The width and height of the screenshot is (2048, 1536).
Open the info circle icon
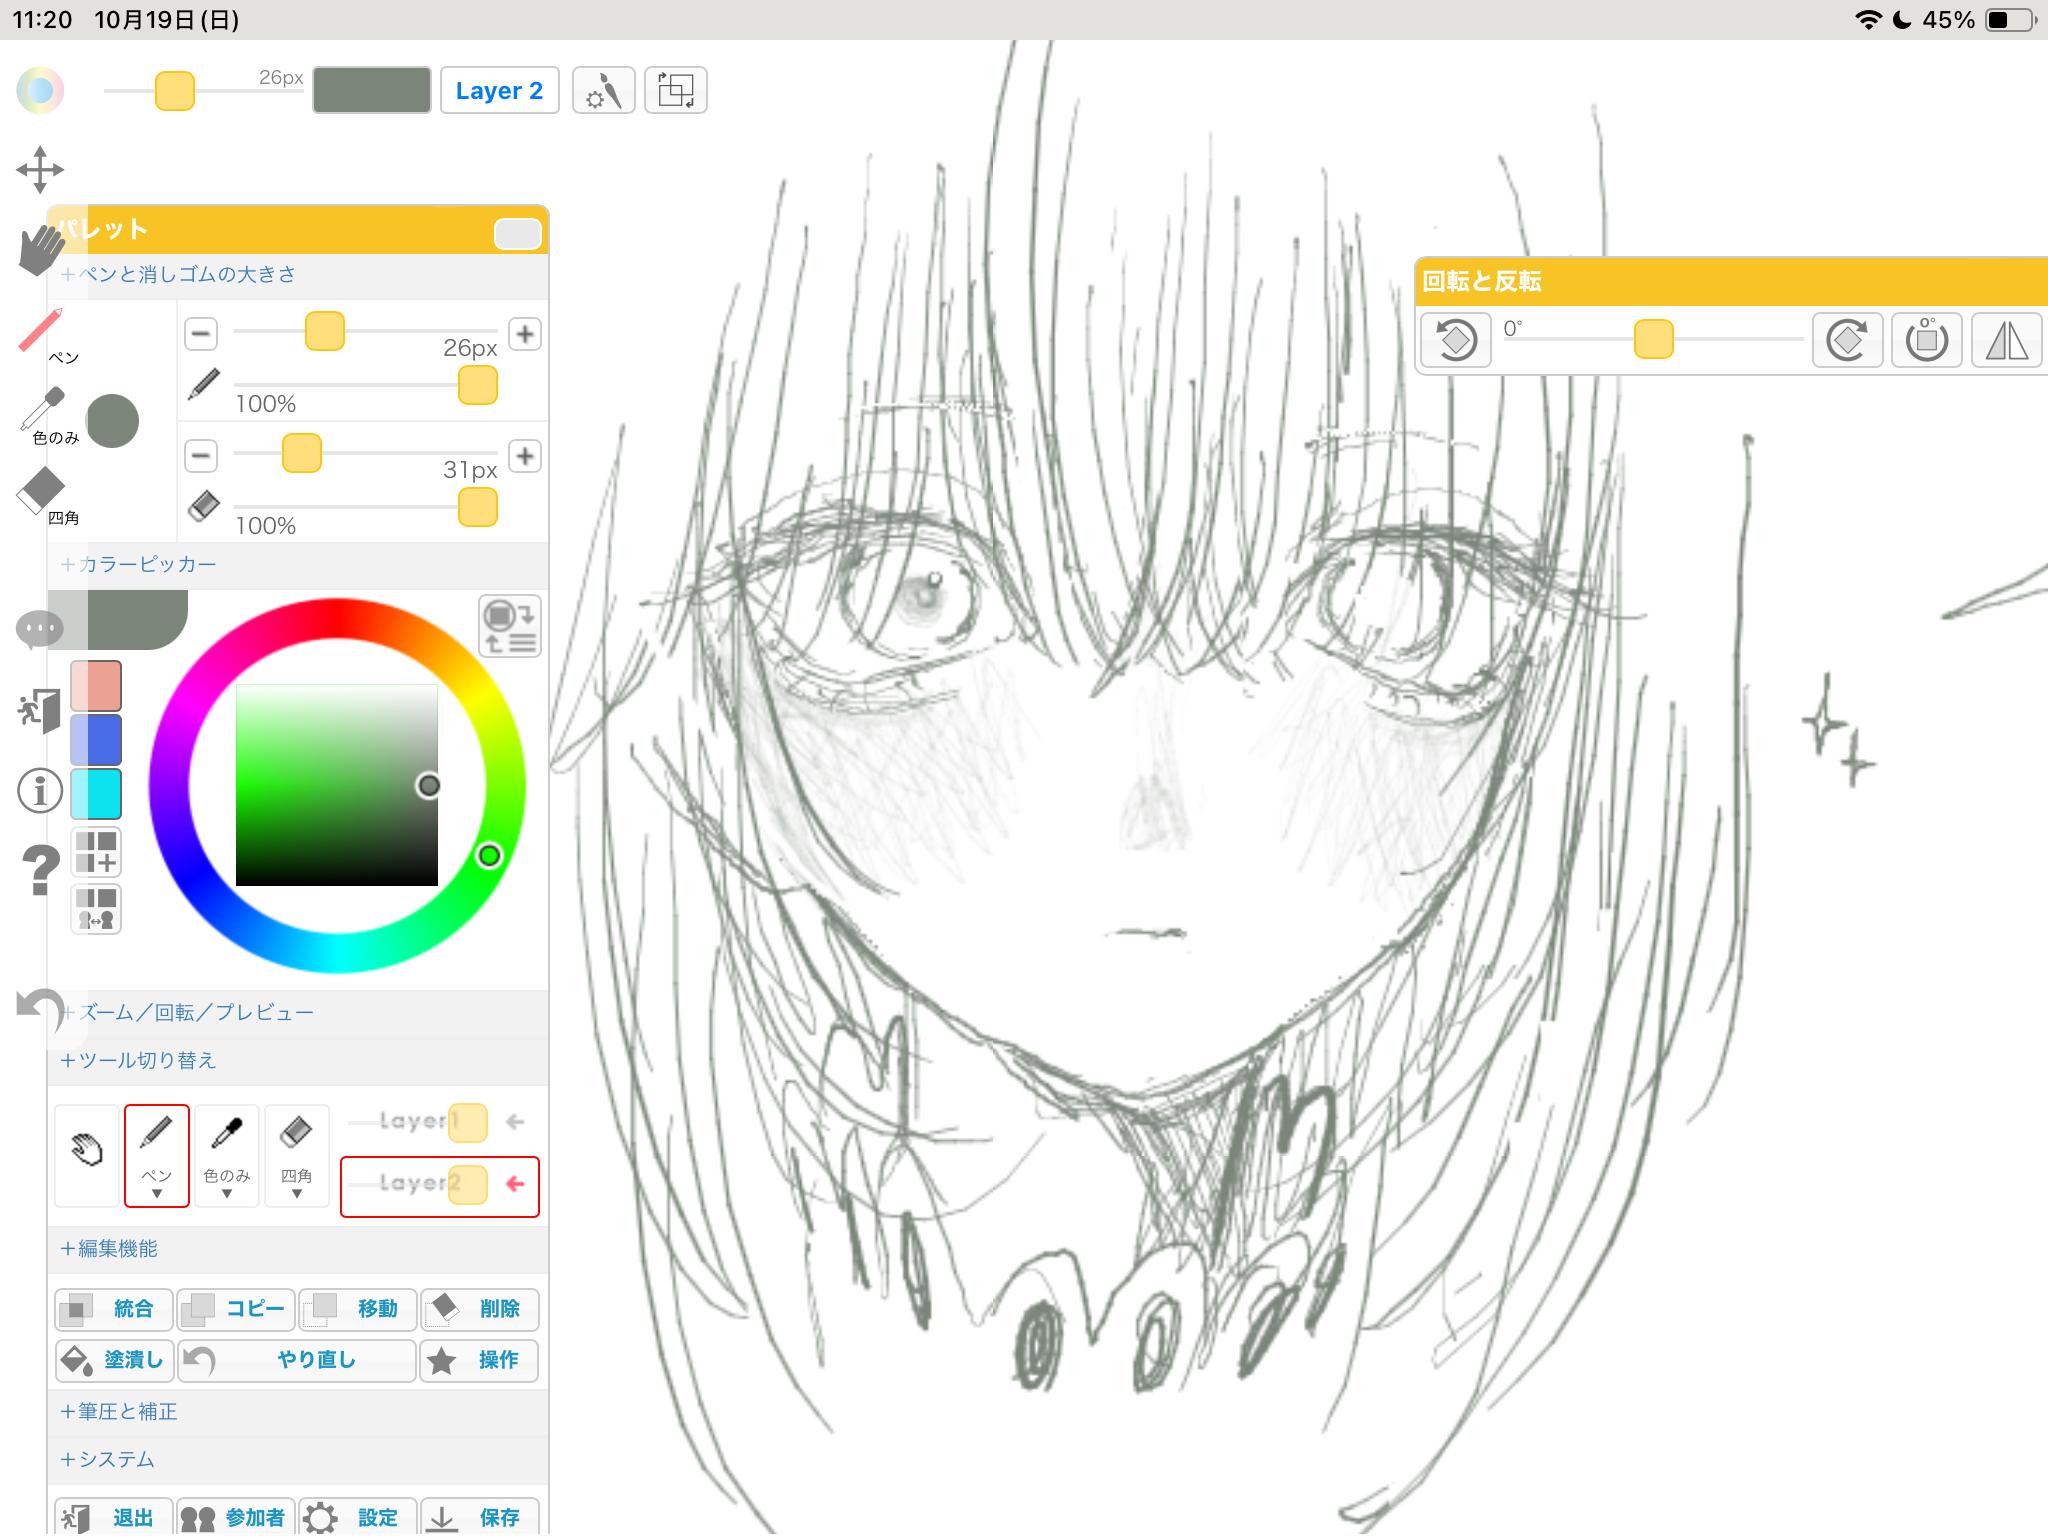click(40, 791)
